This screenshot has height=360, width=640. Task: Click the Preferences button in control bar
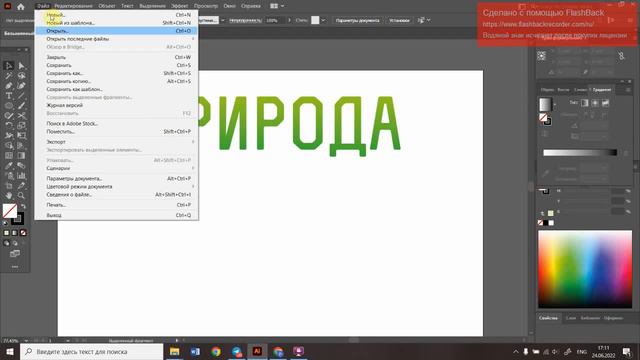pos(399,20)
